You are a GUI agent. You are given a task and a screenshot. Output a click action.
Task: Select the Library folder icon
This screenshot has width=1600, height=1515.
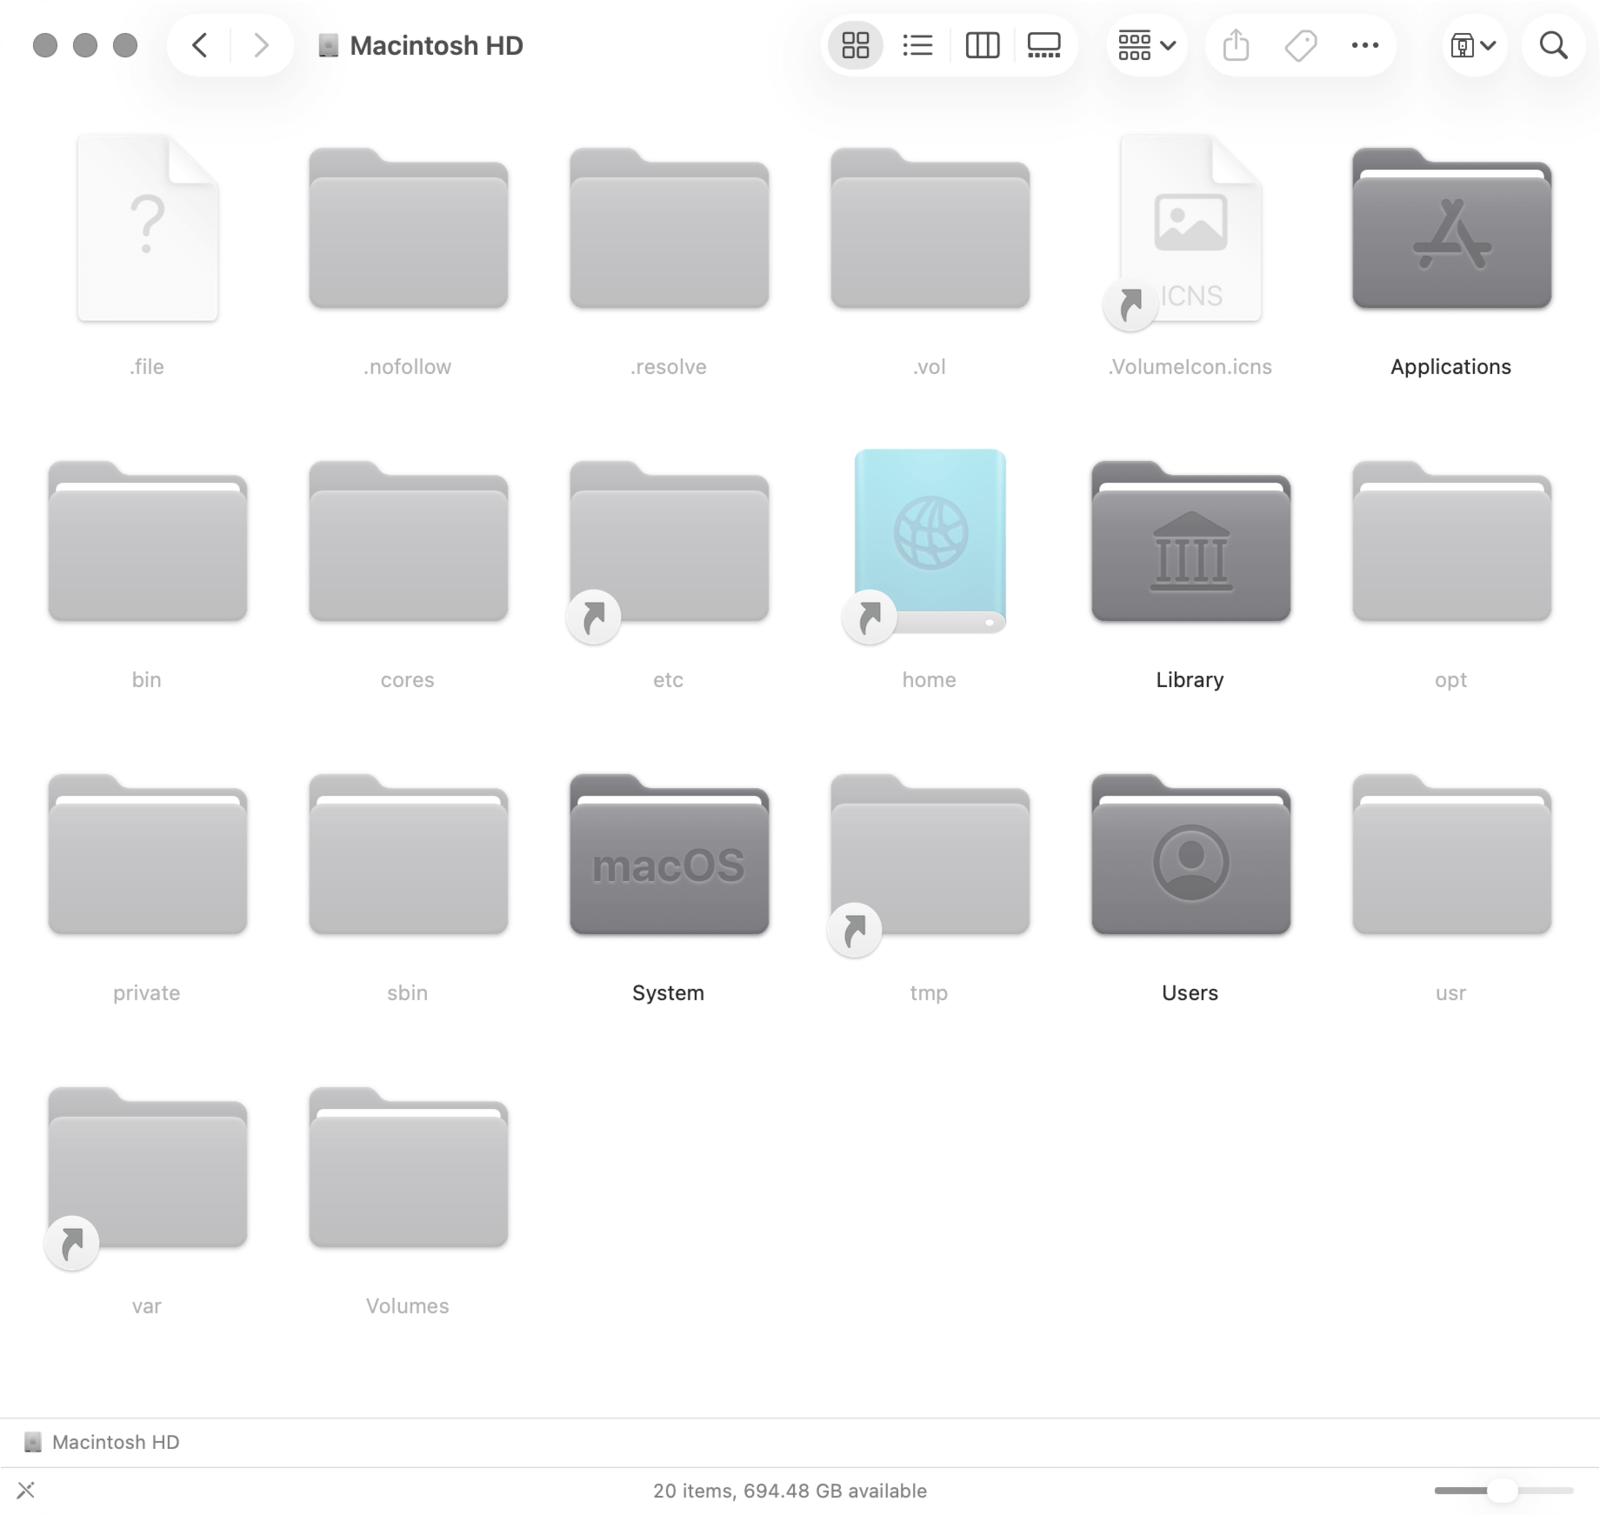click(x=1190, y=543)
